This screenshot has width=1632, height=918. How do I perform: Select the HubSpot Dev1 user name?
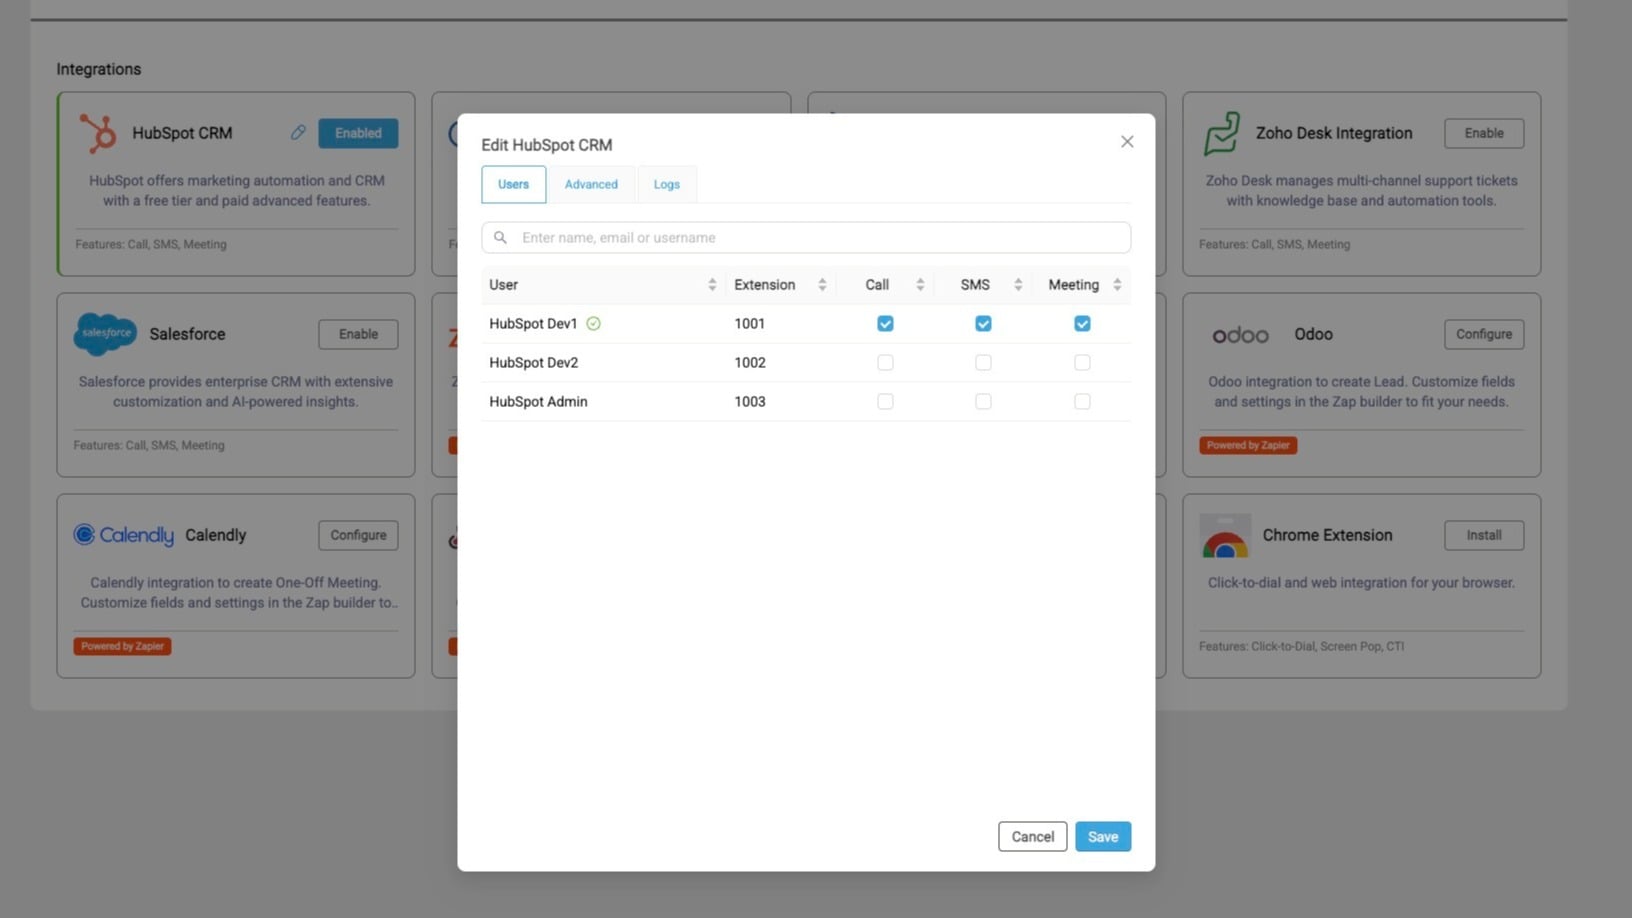[x=533, y=324]
